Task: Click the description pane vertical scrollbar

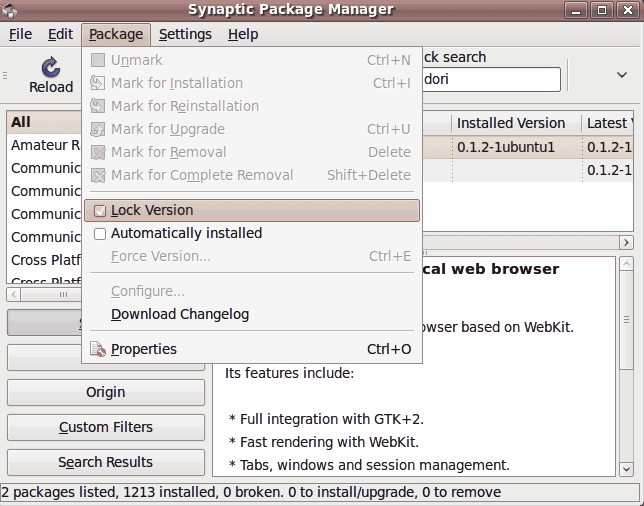Action: [x=626, y=320]
